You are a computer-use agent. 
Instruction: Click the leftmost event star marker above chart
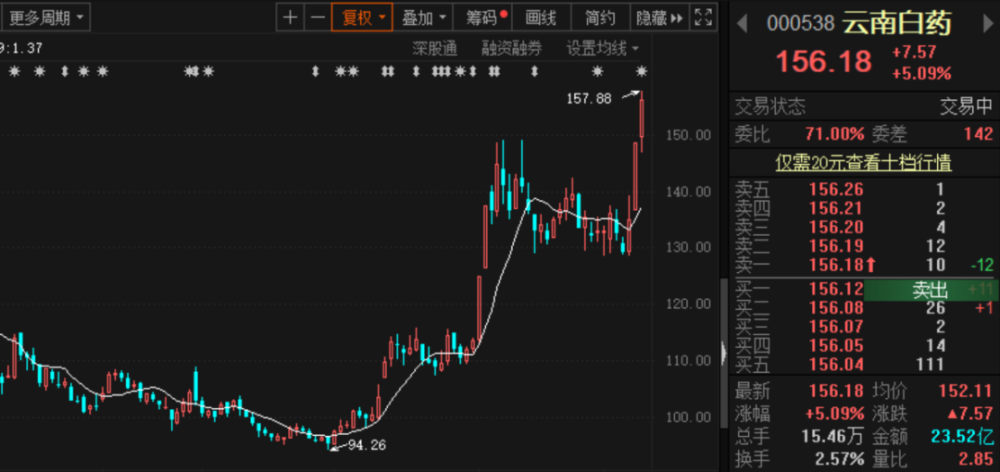point(14,71)
